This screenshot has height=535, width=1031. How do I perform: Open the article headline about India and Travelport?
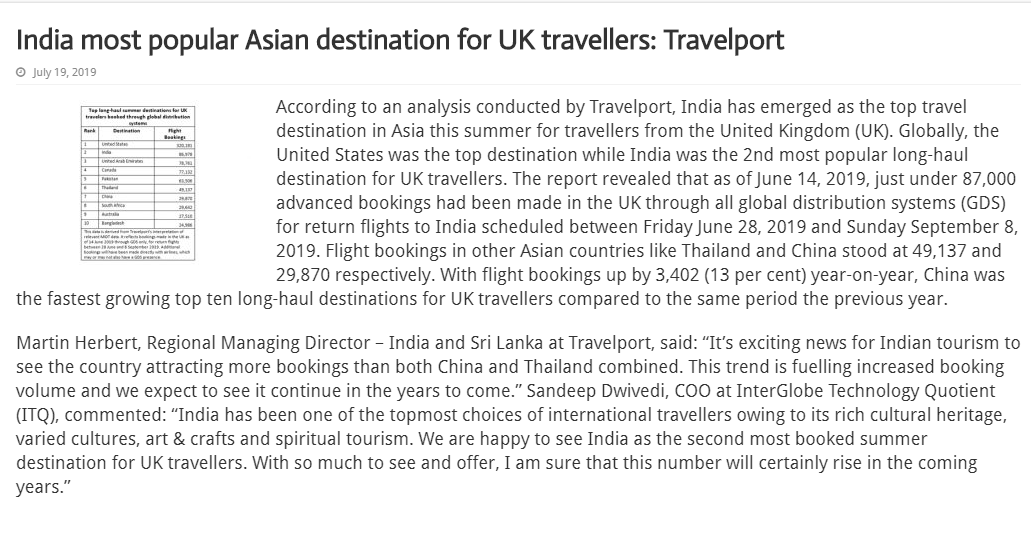click(400, 41)
